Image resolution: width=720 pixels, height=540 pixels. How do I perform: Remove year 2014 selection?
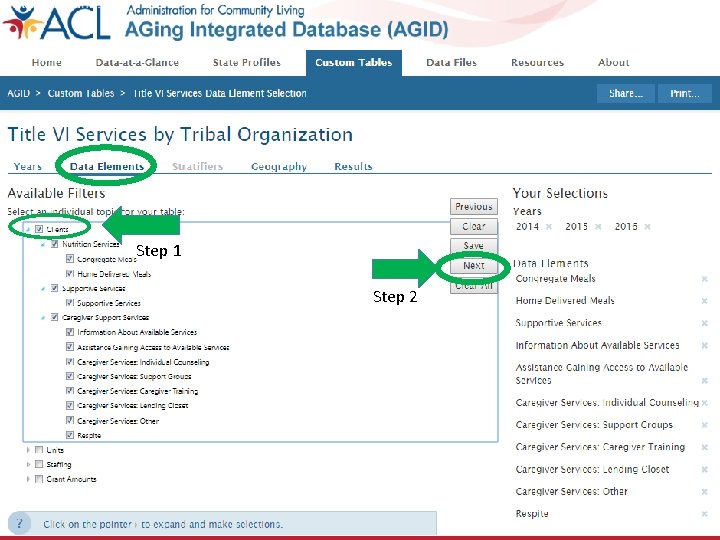[x=549, y=226]
